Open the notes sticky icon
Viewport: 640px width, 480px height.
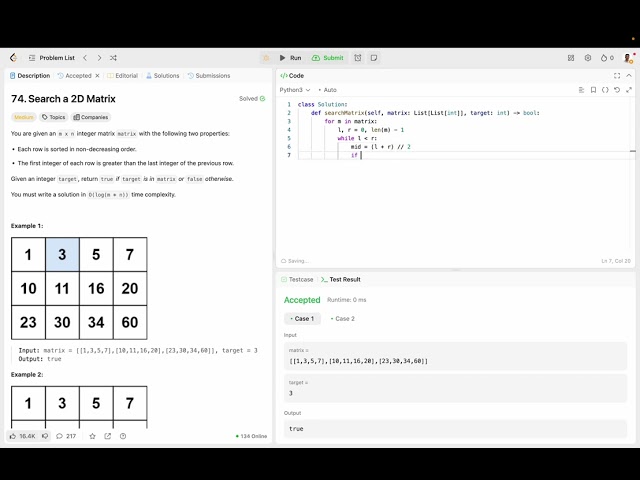[x=374, y=58]
